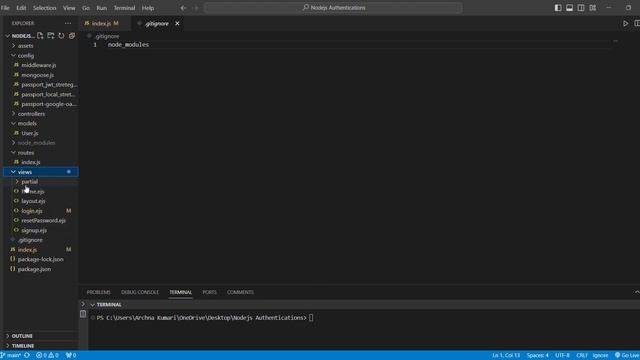Expand the node_modules folder
This screenshot has height=360, width=640.
click(x=36, y=143)
